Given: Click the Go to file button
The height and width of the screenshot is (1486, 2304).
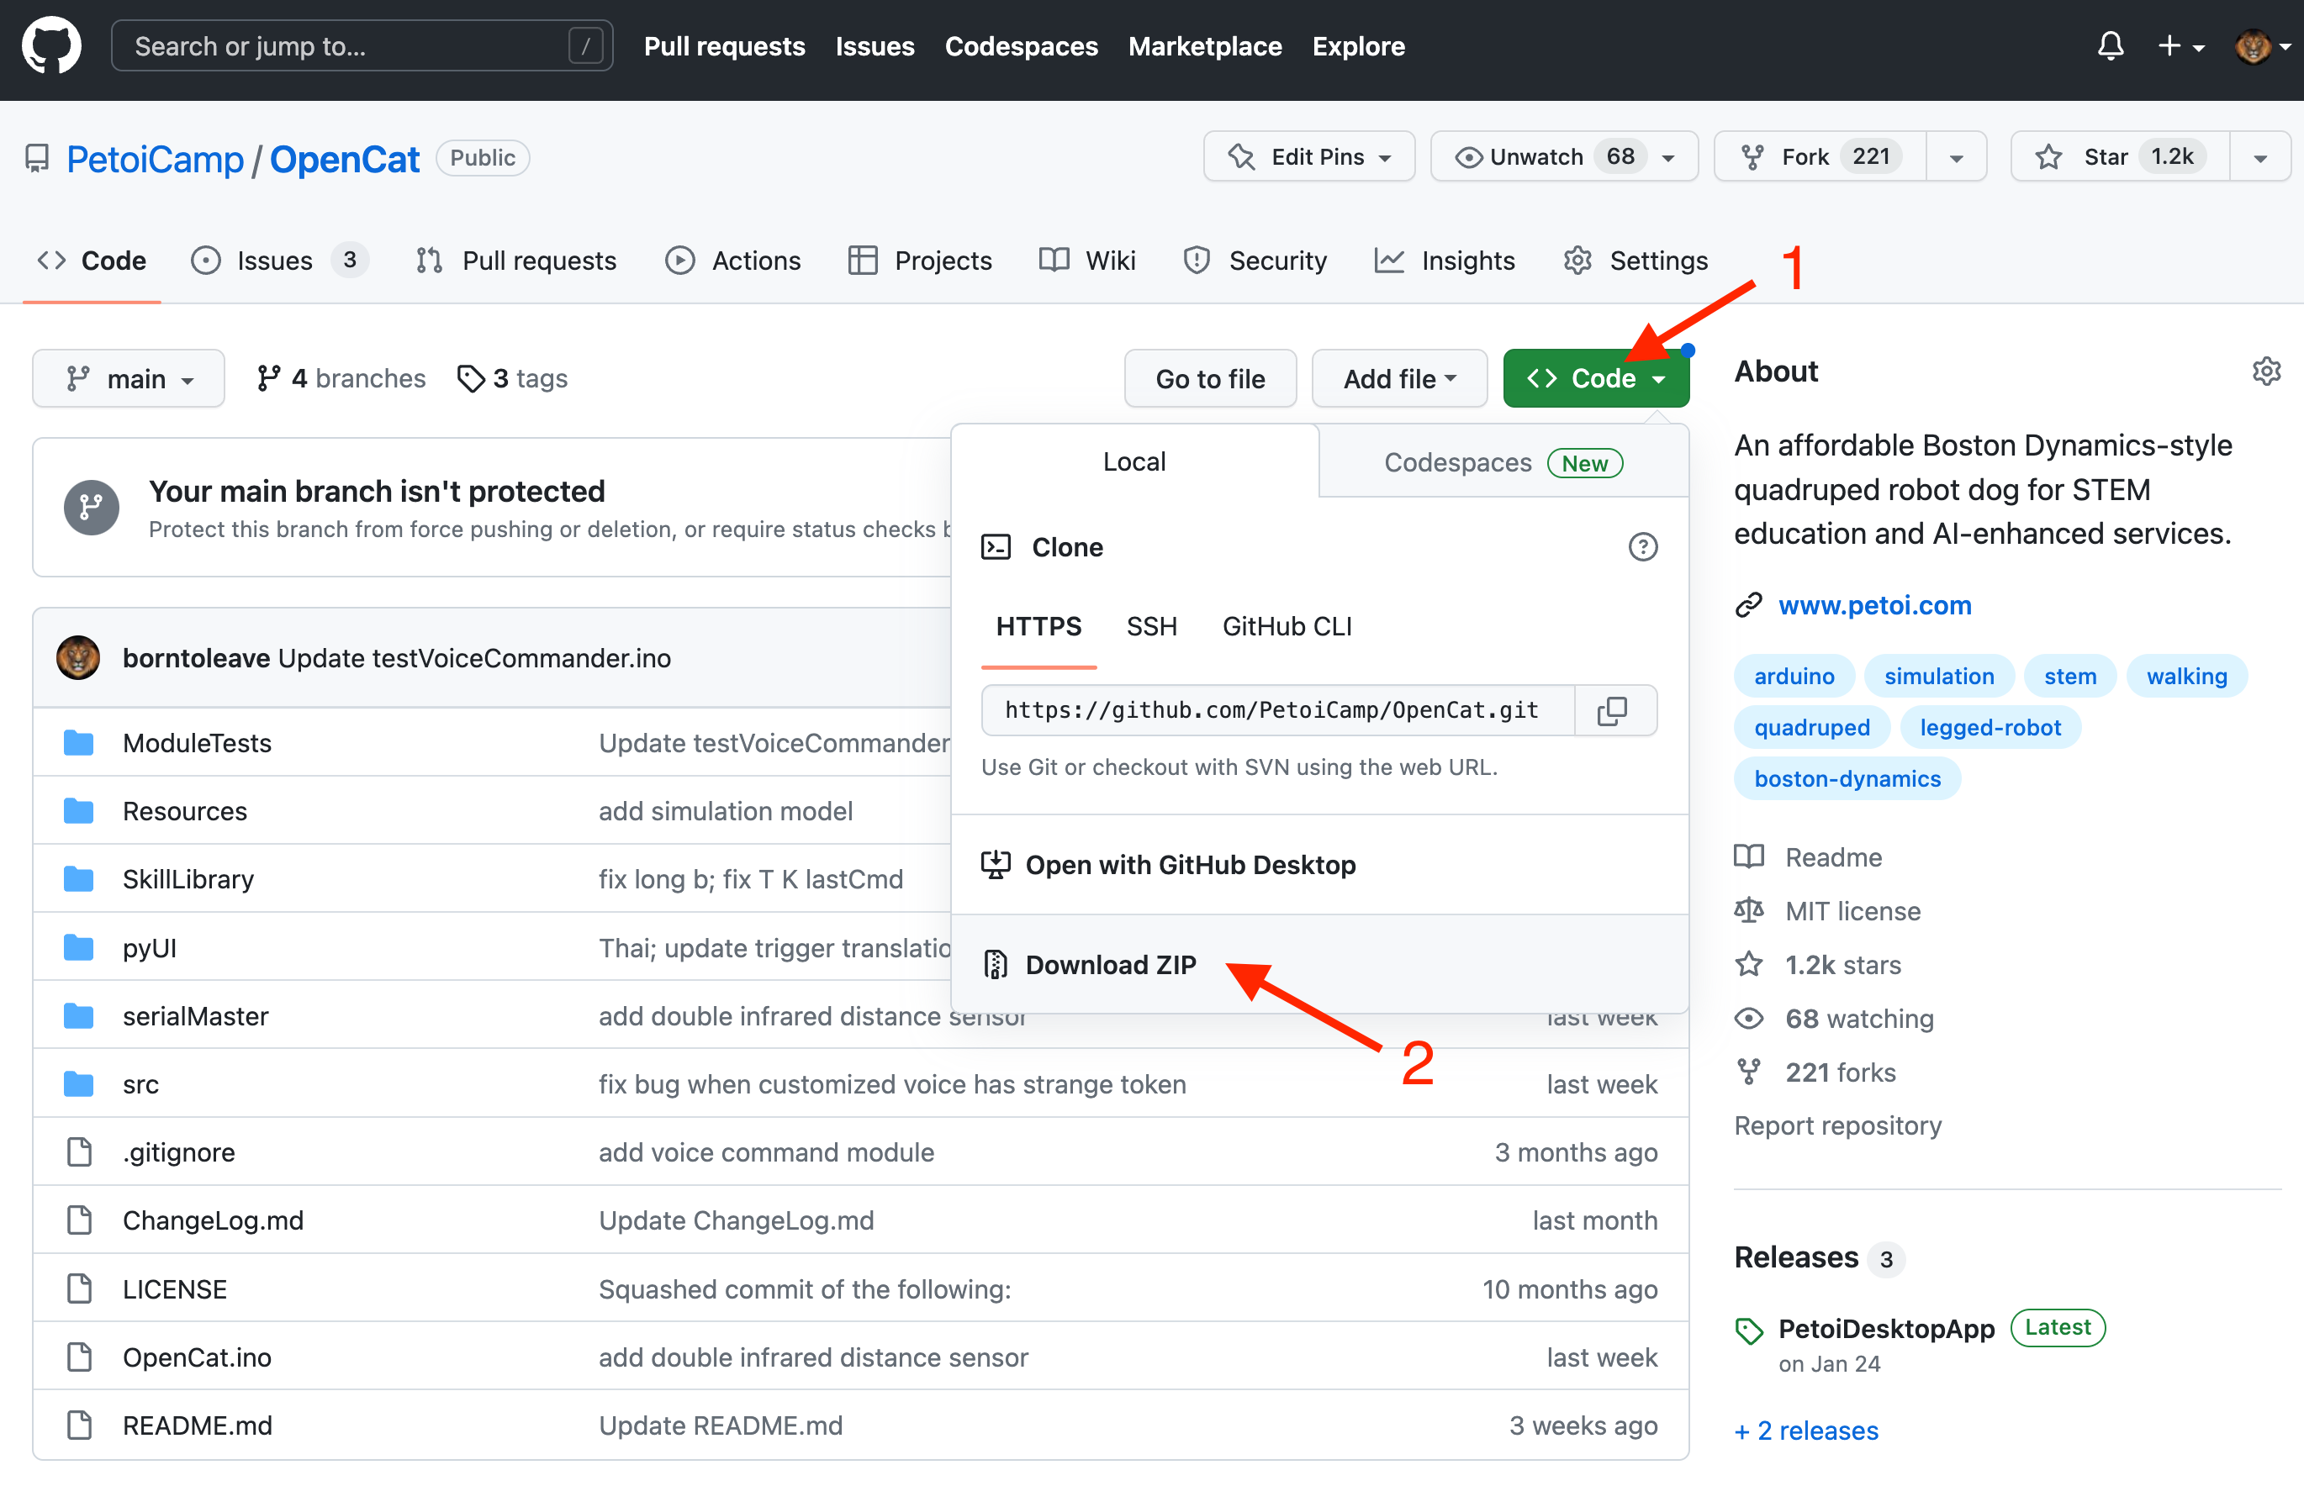Looking at the screenshot, I should 1210,379.
